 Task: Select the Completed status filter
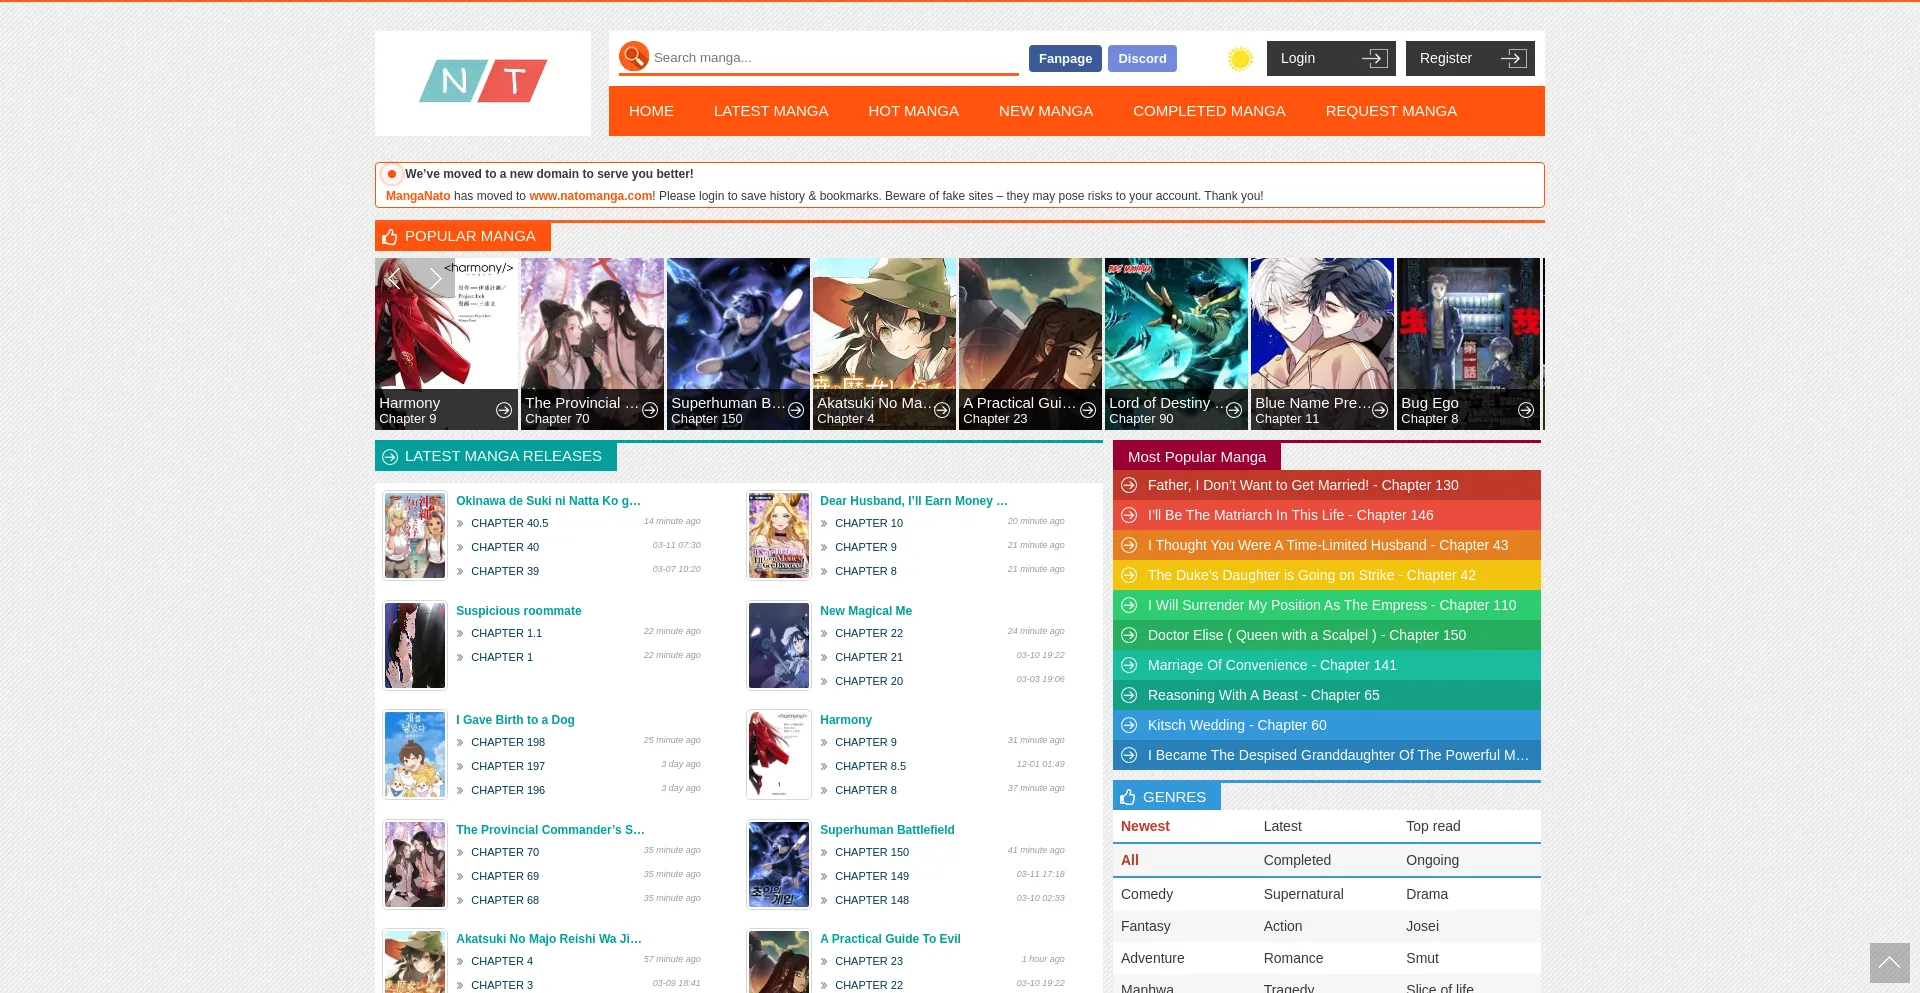tap(1297, 860)
